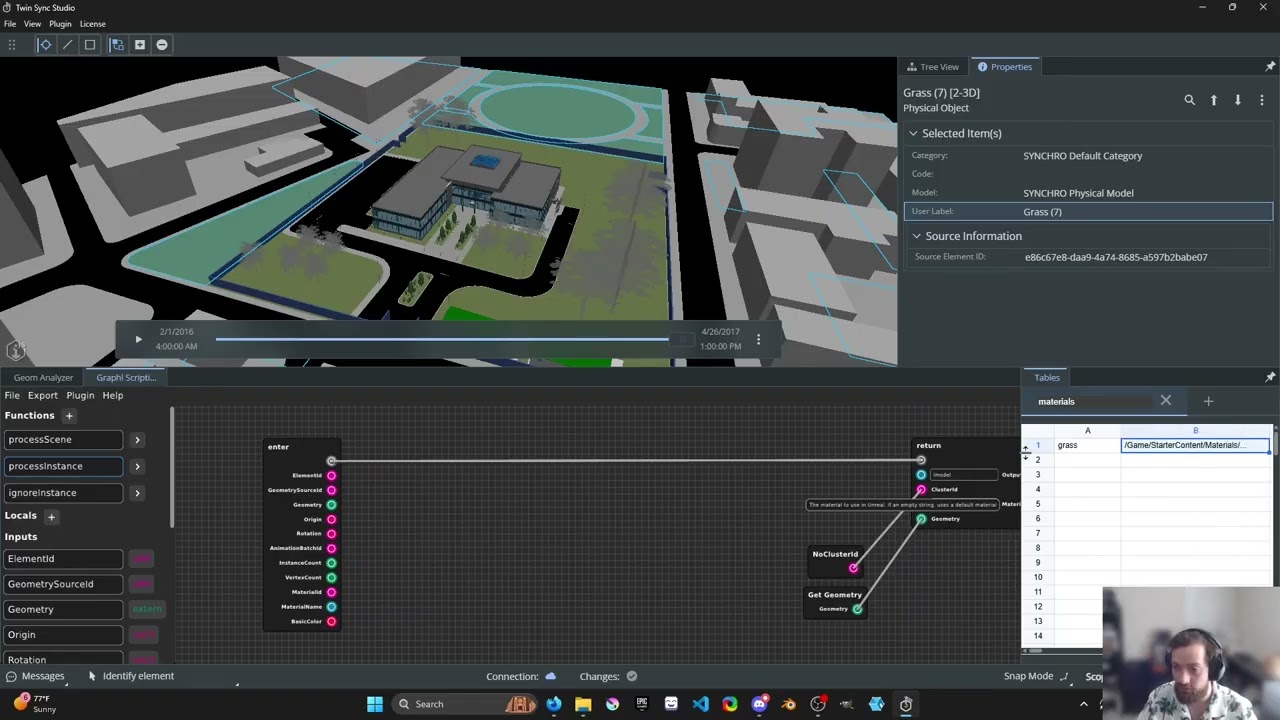Screen dimensions: 1280x720
Task: Select the point snap target tool
Action: click(45, 44)
